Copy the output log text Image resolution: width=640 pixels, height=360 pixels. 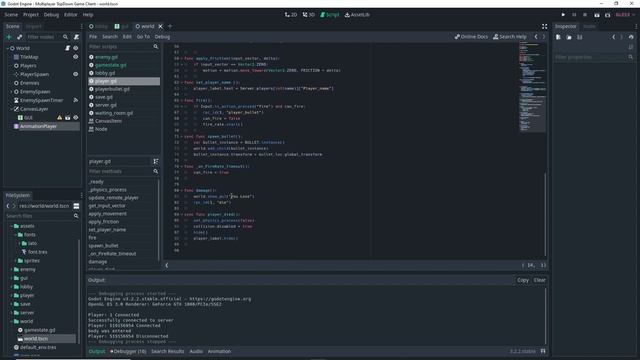[523, 280]
